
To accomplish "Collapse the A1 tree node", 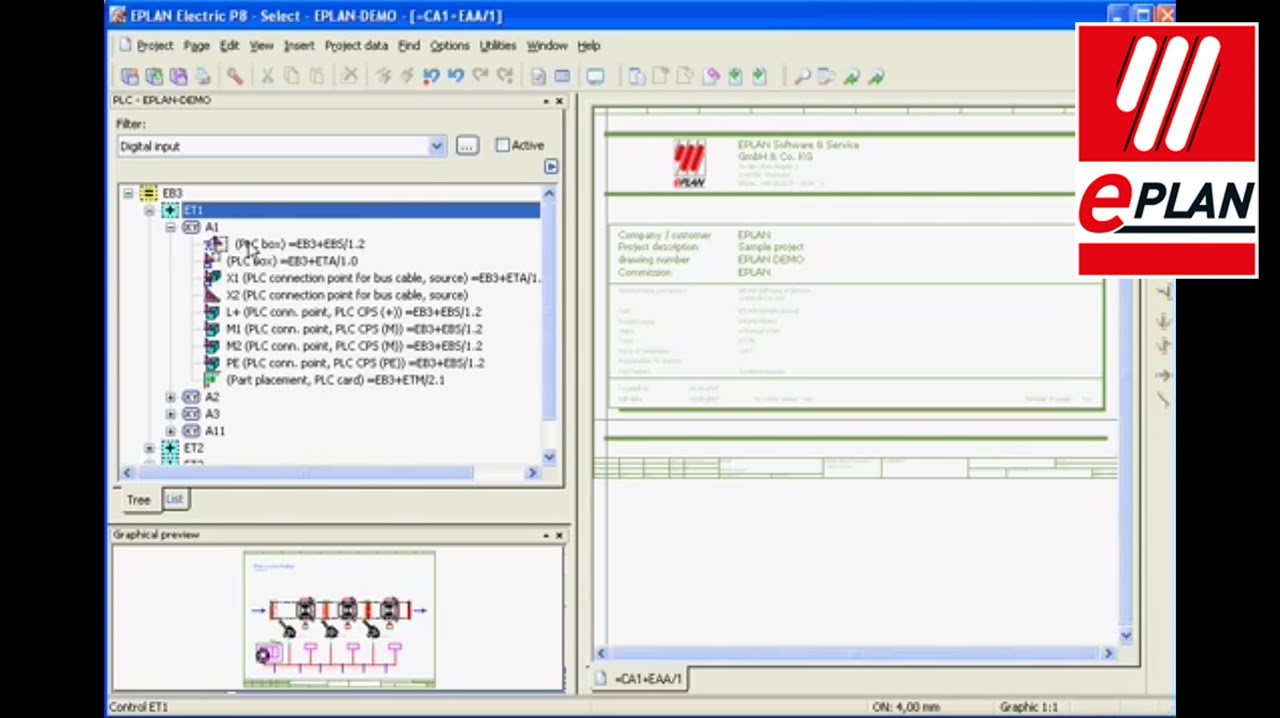I will point(170,227).
